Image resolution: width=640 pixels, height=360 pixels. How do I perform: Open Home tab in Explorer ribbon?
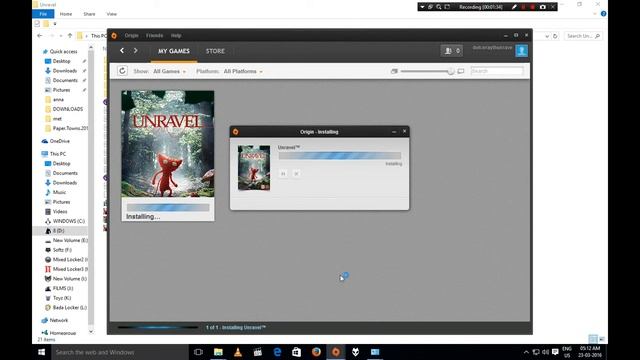[66, 14]
